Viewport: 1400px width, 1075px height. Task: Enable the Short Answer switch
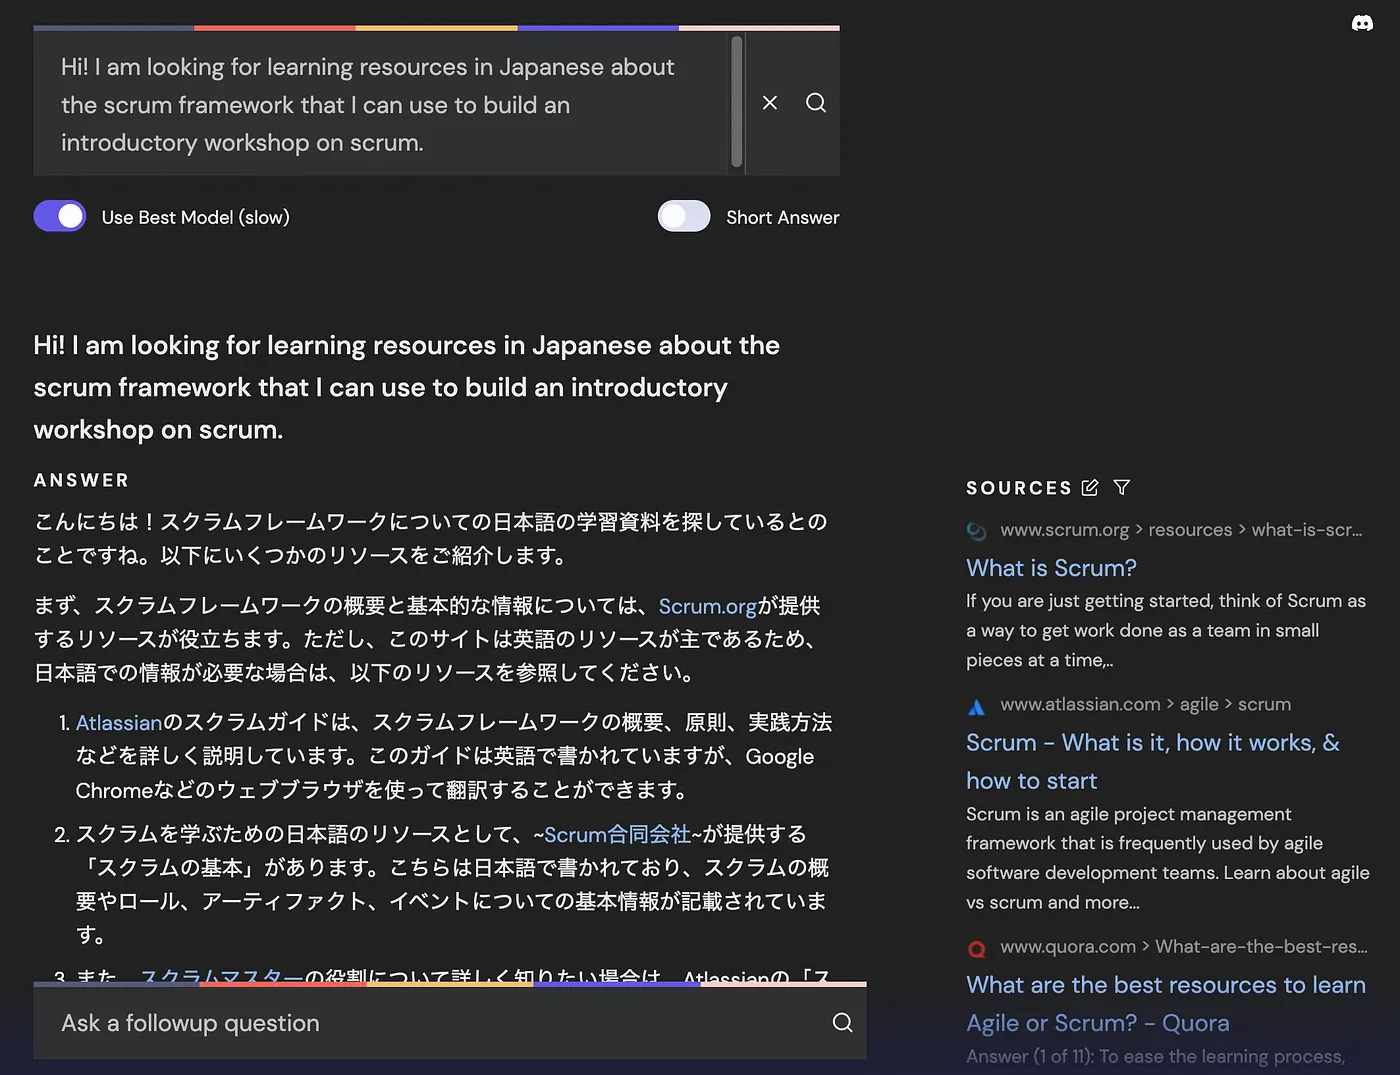[x=684, y=216]
